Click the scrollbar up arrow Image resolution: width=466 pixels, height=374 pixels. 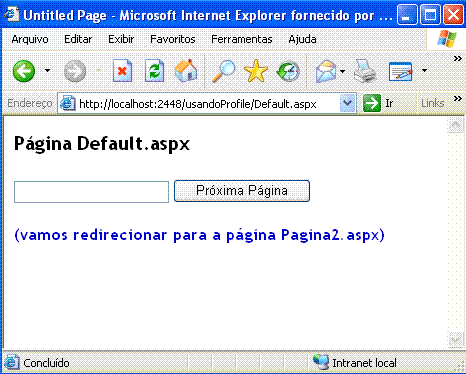pos(455,125)
